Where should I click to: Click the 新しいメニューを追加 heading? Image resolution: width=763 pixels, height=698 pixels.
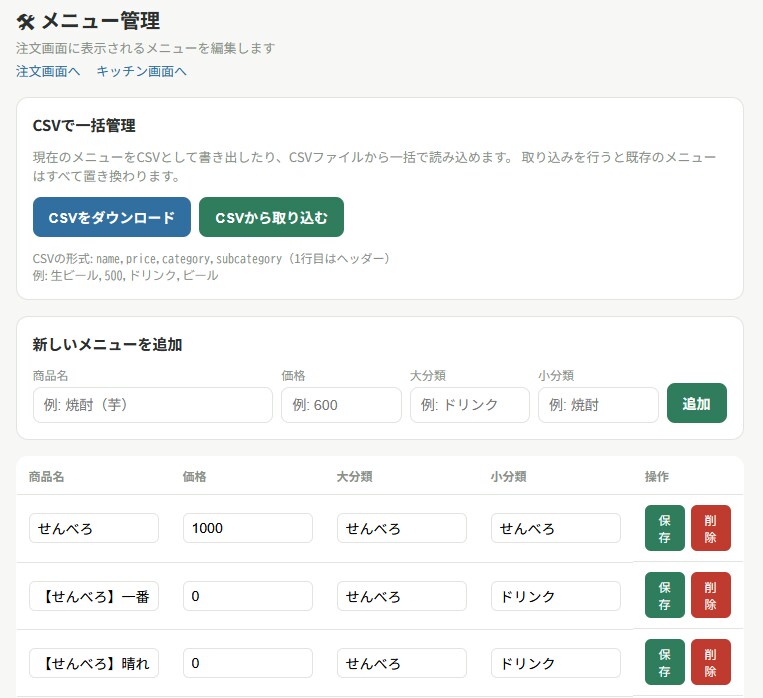(107, 345)
